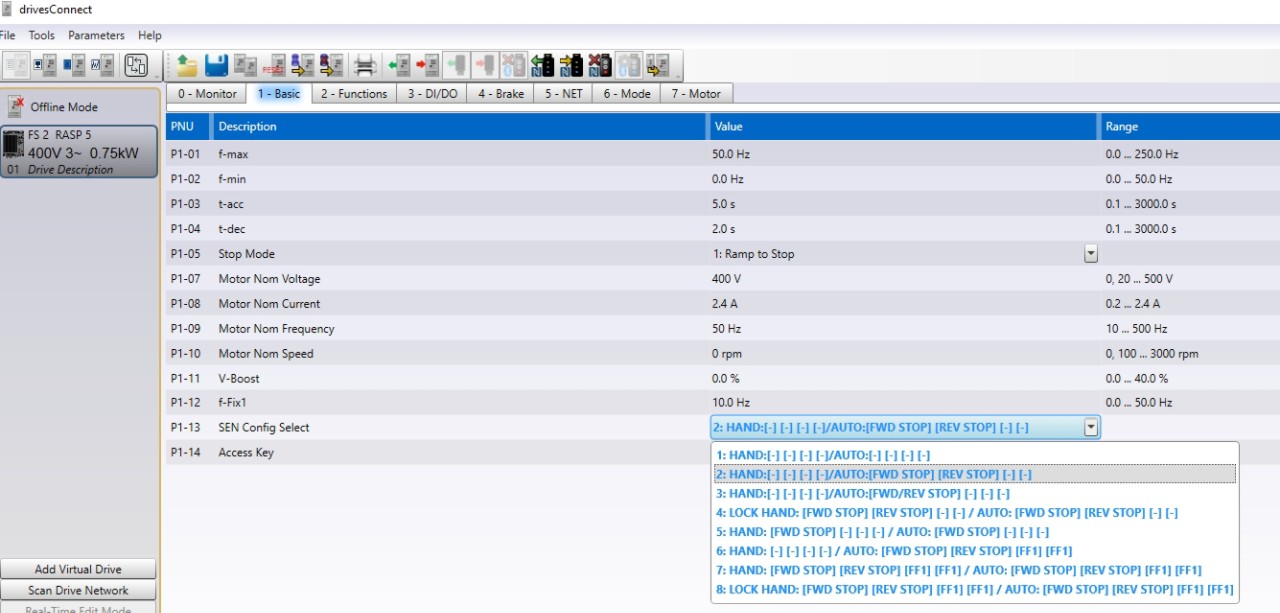Click the printer icon in toolbar
The height and width of the screenshot is (613, 1280).
(365, 66)
